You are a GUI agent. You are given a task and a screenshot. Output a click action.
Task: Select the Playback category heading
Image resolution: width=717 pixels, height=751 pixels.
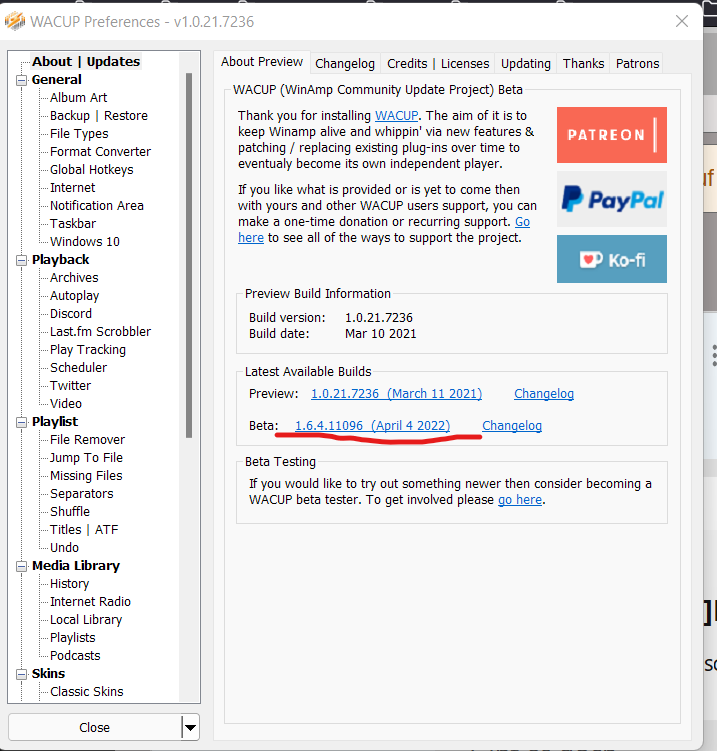(x=60, y=260)
